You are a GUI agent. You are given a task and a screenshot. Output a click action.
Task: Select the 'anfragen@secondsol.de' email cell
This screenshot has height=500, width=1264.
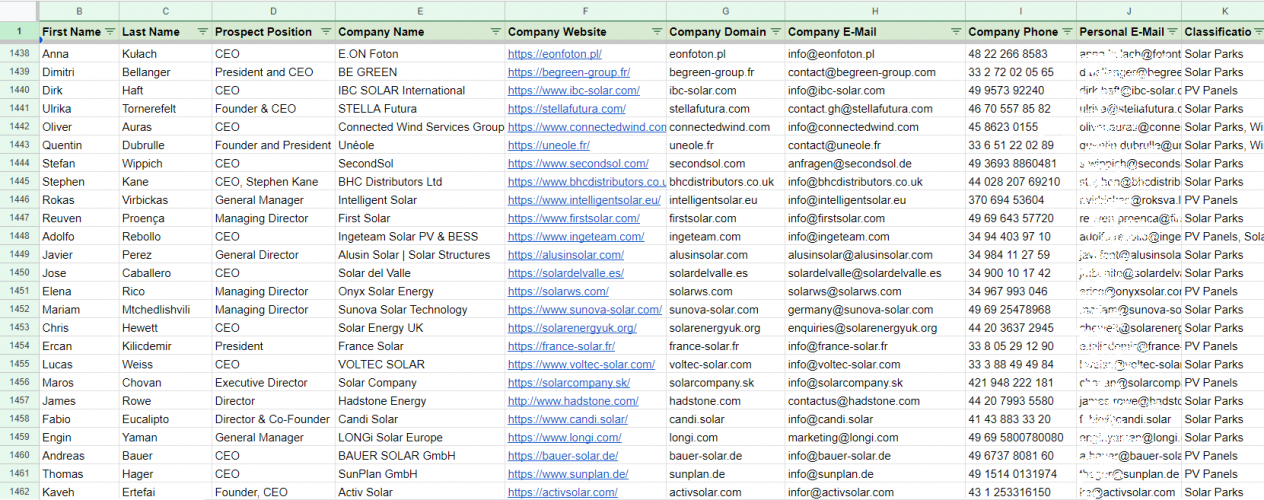click(x=875, y=163)
